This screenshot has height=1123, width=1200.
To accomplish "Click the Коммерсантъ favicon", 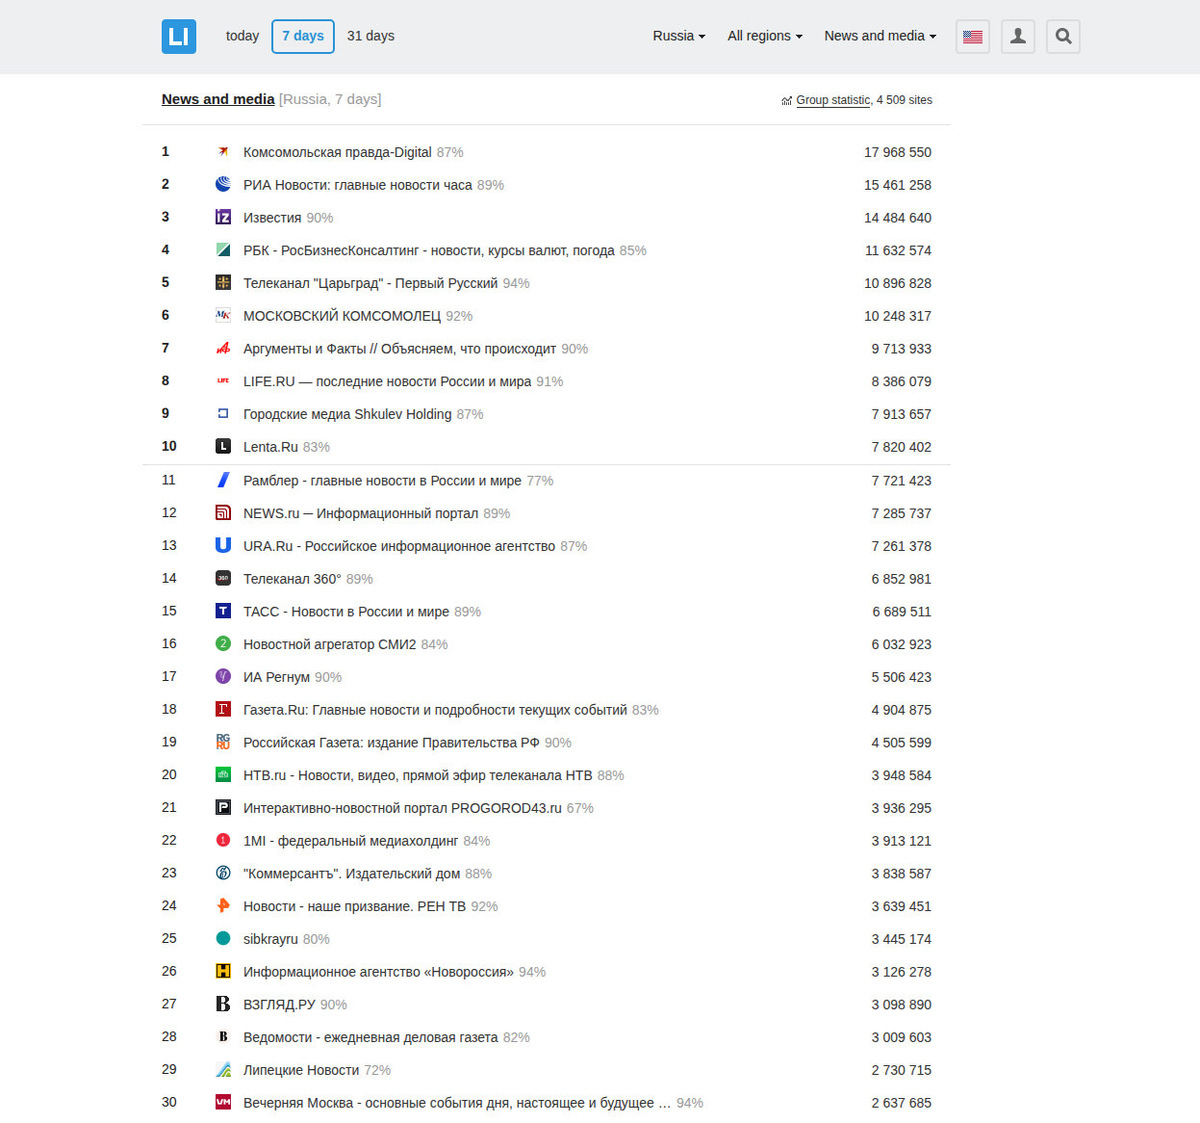I will tap(223, 873).
